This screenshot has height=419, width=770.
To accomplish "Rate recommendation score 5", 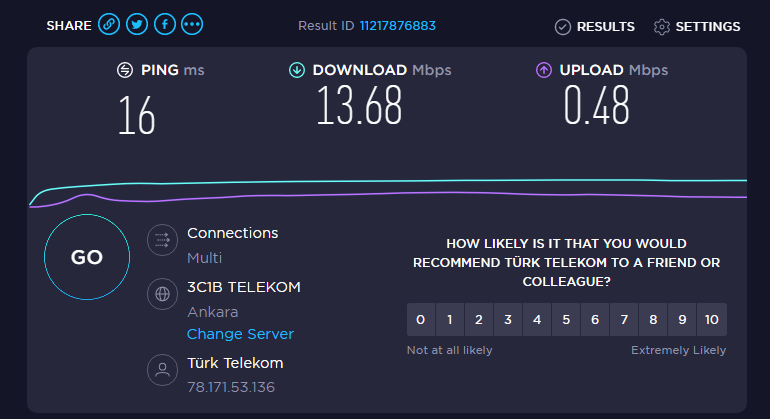I will click(x=566, y=320).
